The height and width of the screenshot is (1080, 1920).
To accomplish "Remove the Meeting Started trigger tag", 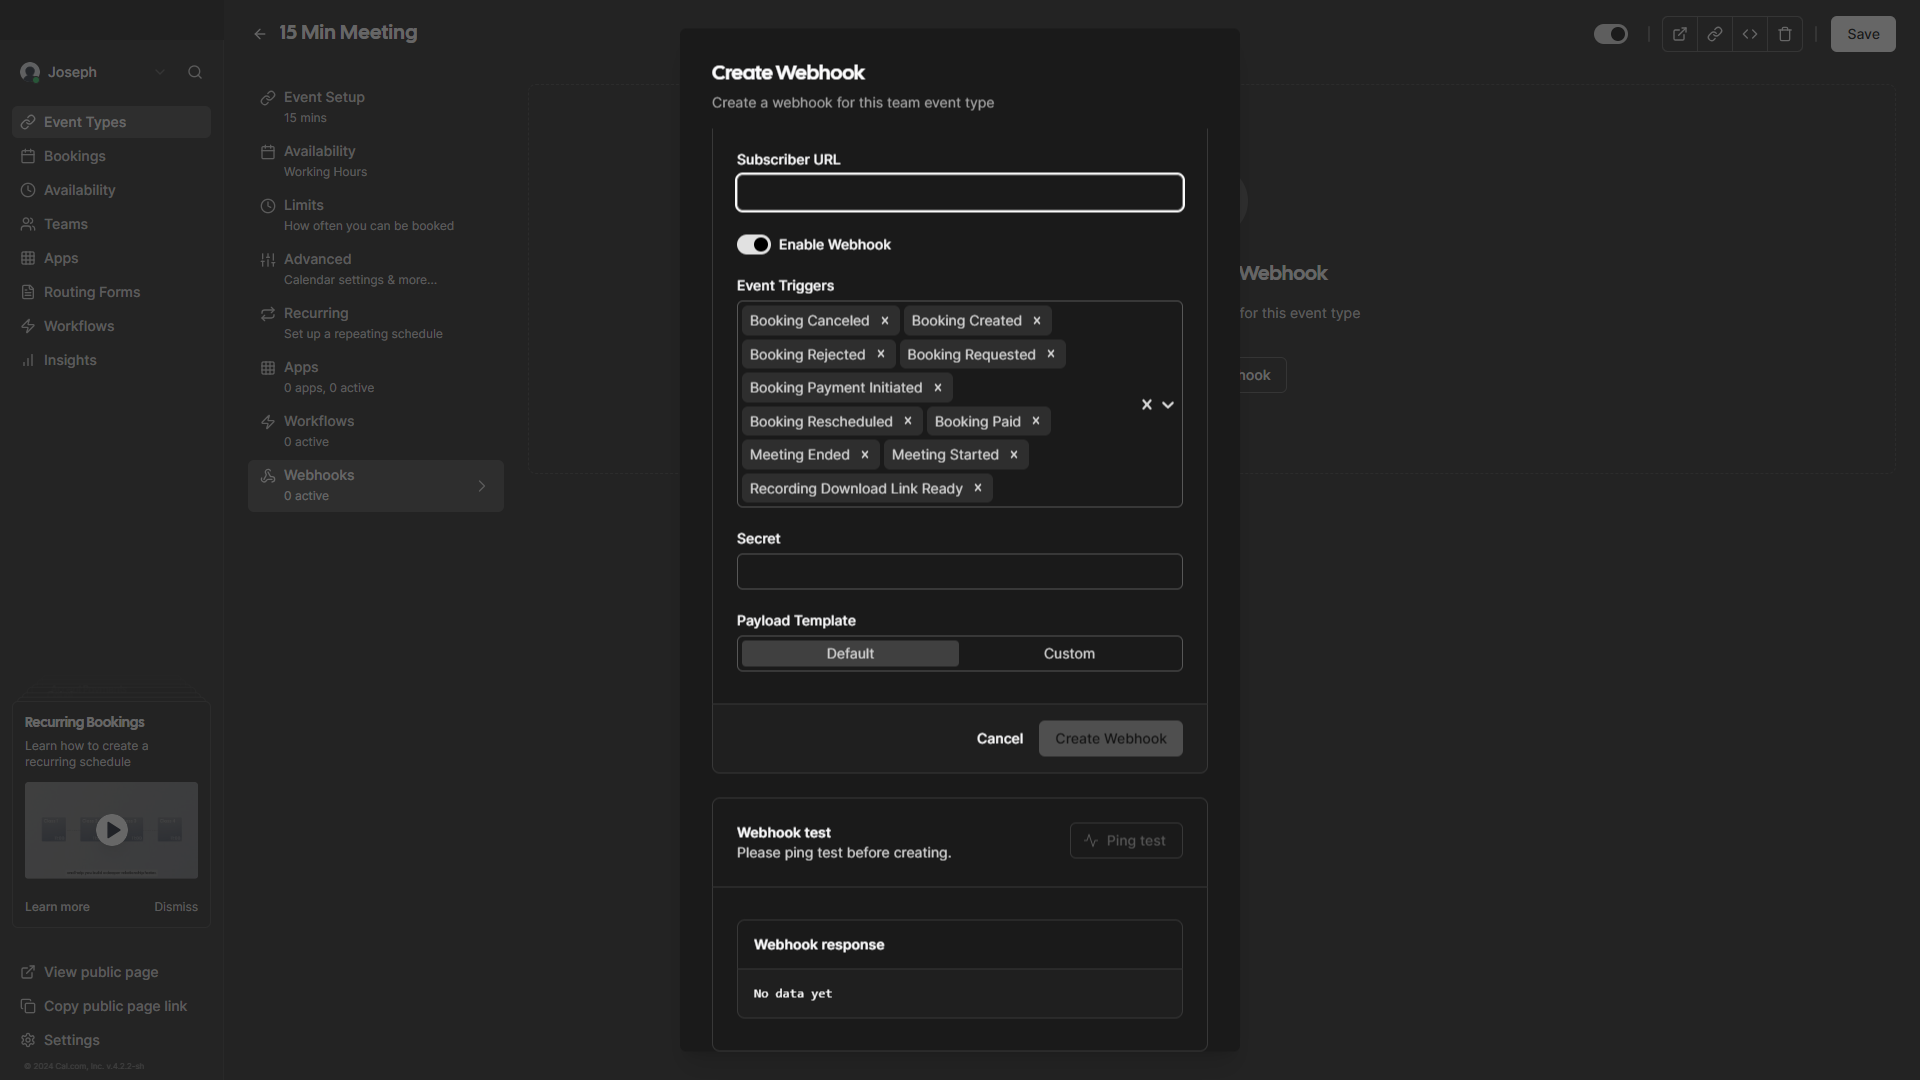I will pos(1014,455).
